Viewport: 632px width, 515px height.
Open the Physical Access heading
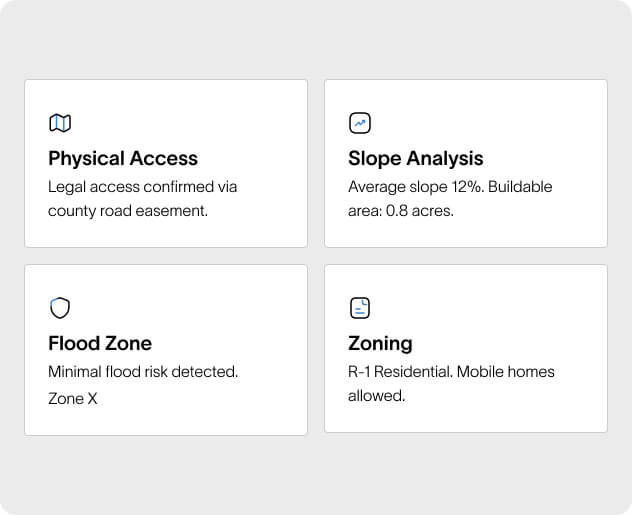[123, 158]
